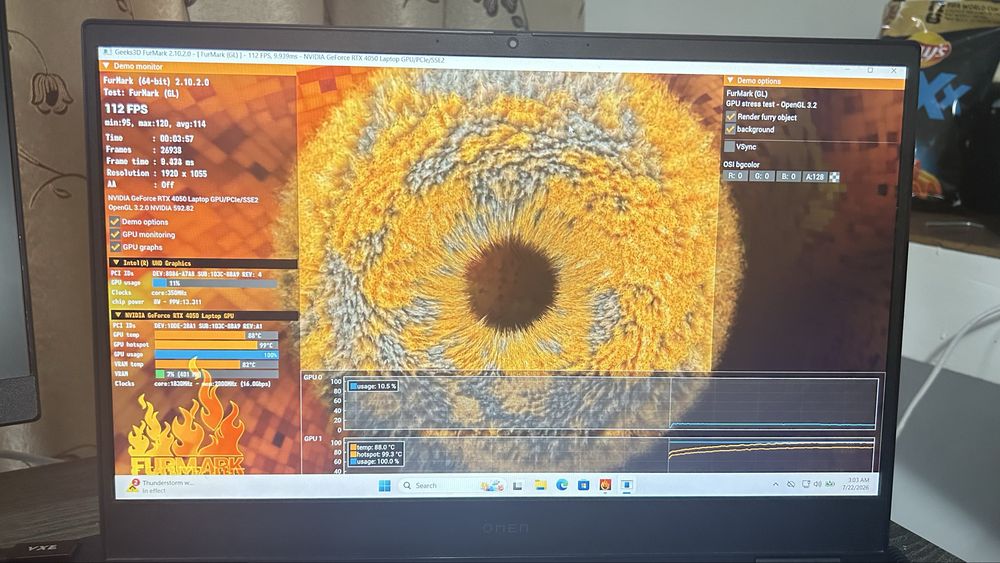Enable VSync checkbox
The width and height of the screenshot is (1000, 563).
coord(730,147)
